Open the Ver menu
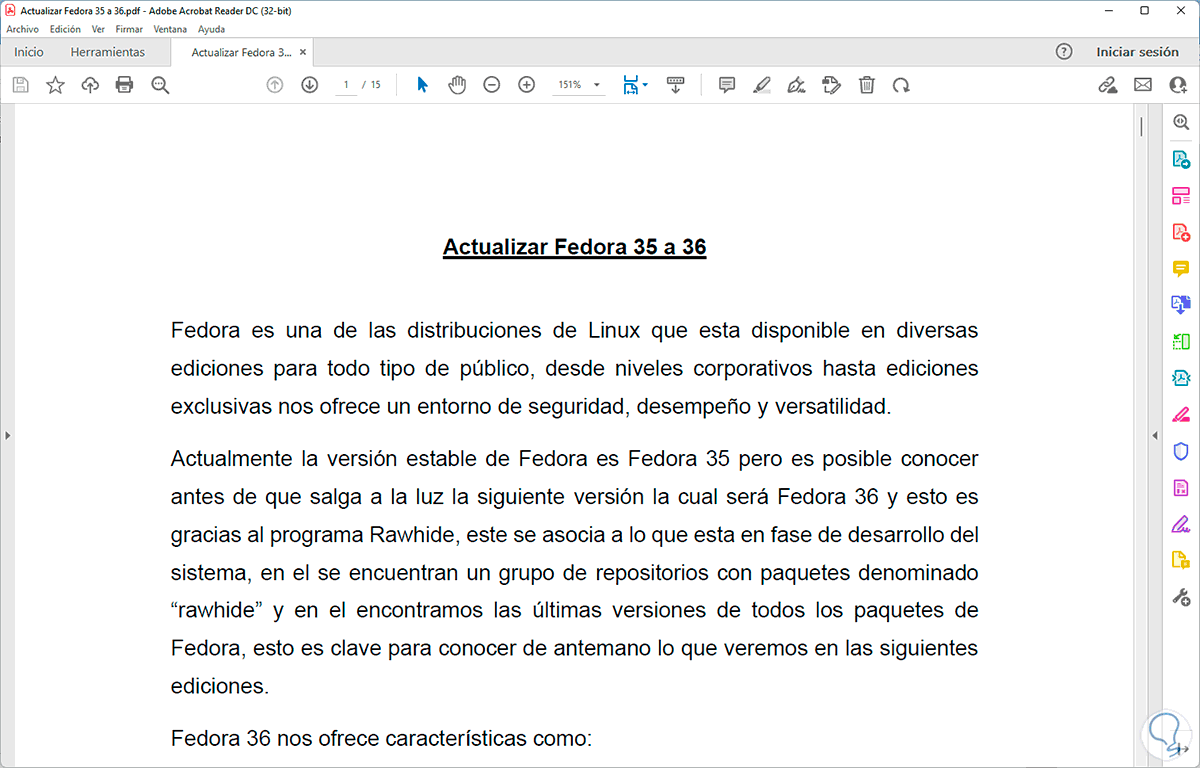1200x768 pixels. pyautogui.click(x=98, y=29)
